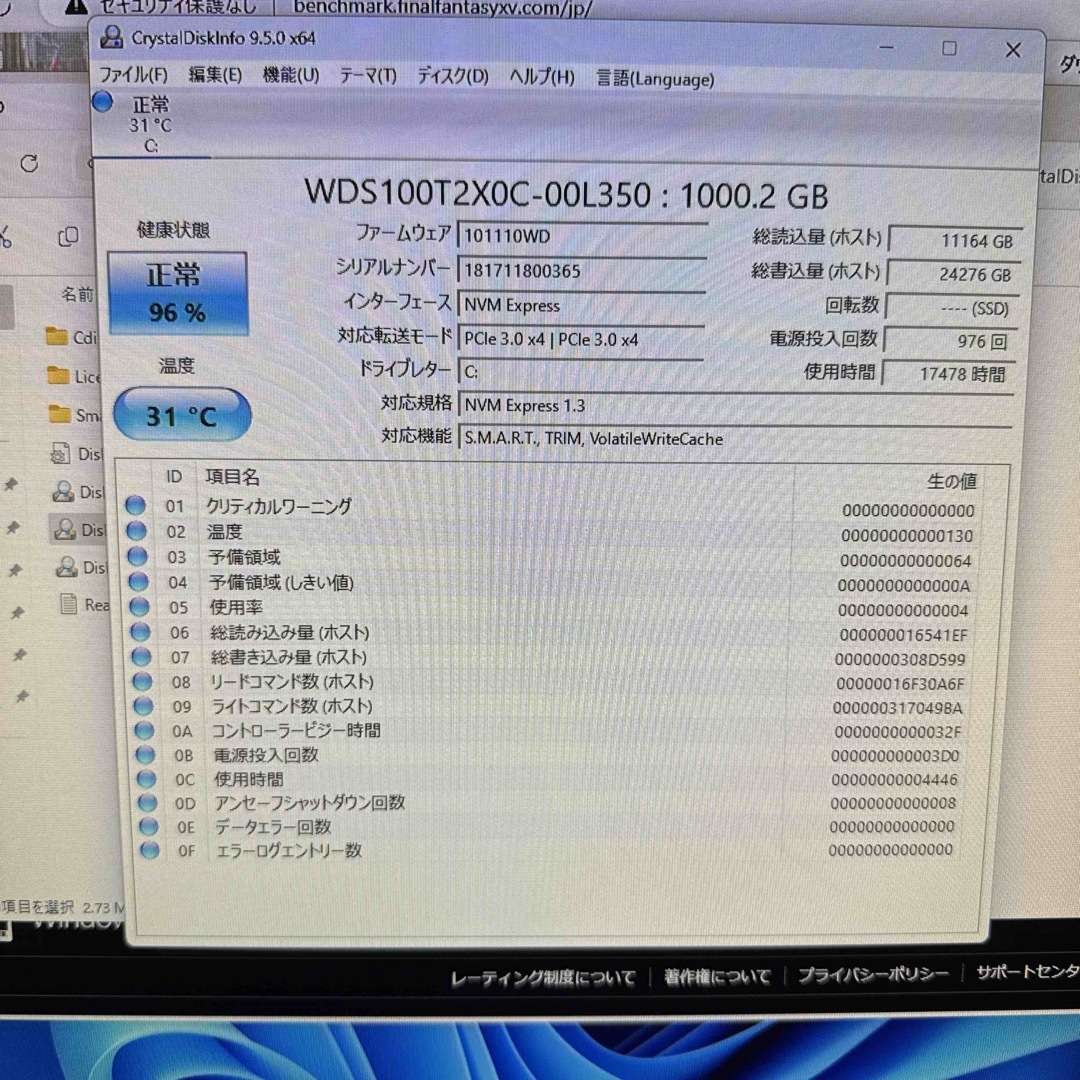Click raw value 0000000004446
Image resolution: width=1080 pixels, height=1080 pixels.
click(894, 780)
